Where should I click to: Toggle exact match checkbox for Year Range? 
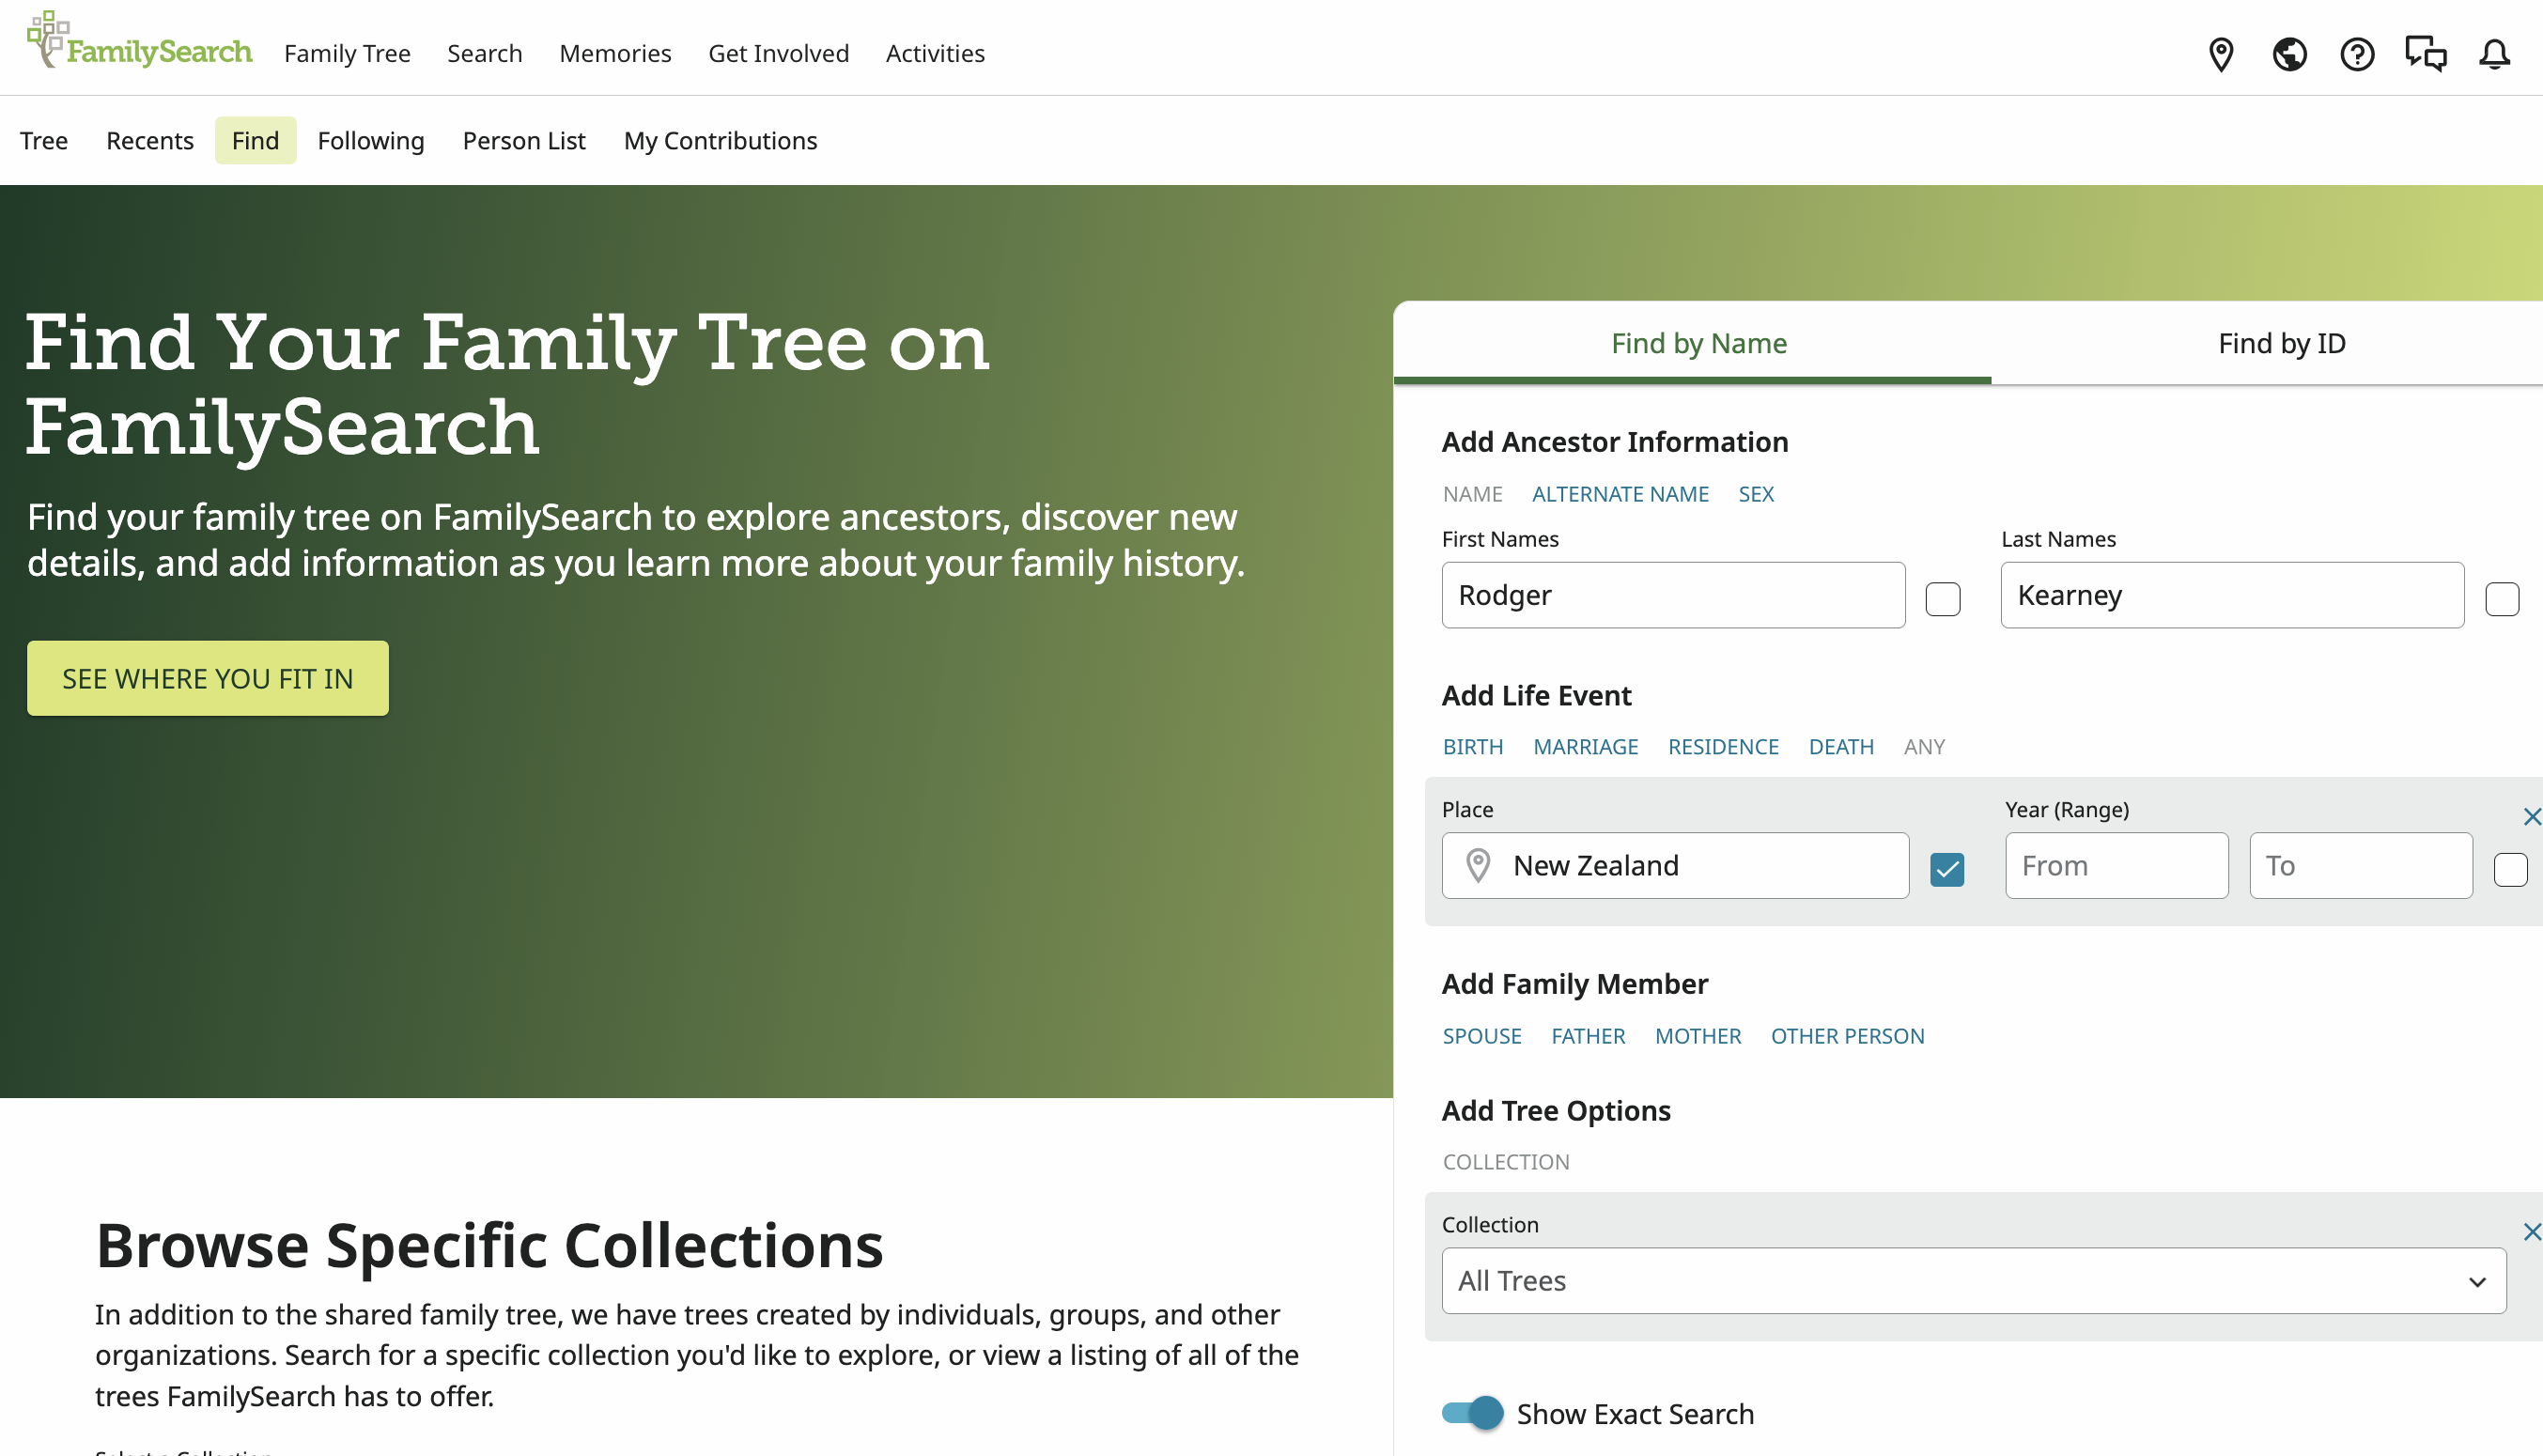point(2510,869)
